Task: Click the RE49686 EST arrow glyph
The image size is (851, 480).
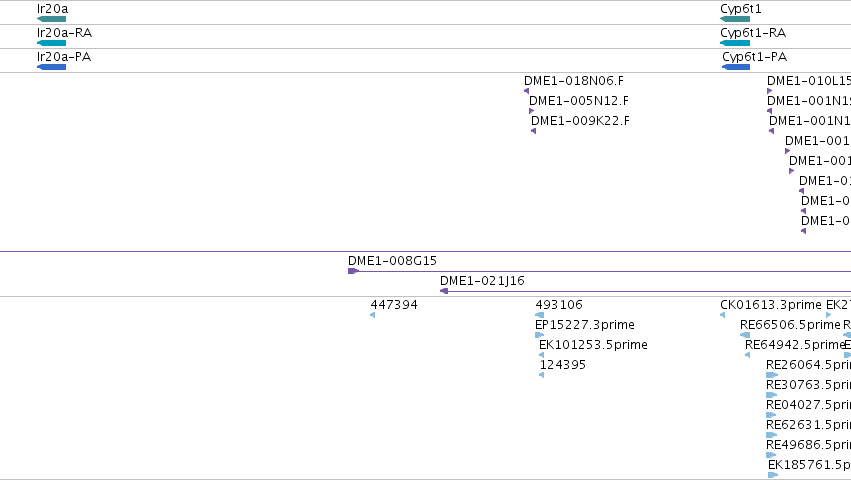Action: tap(771, 455)
